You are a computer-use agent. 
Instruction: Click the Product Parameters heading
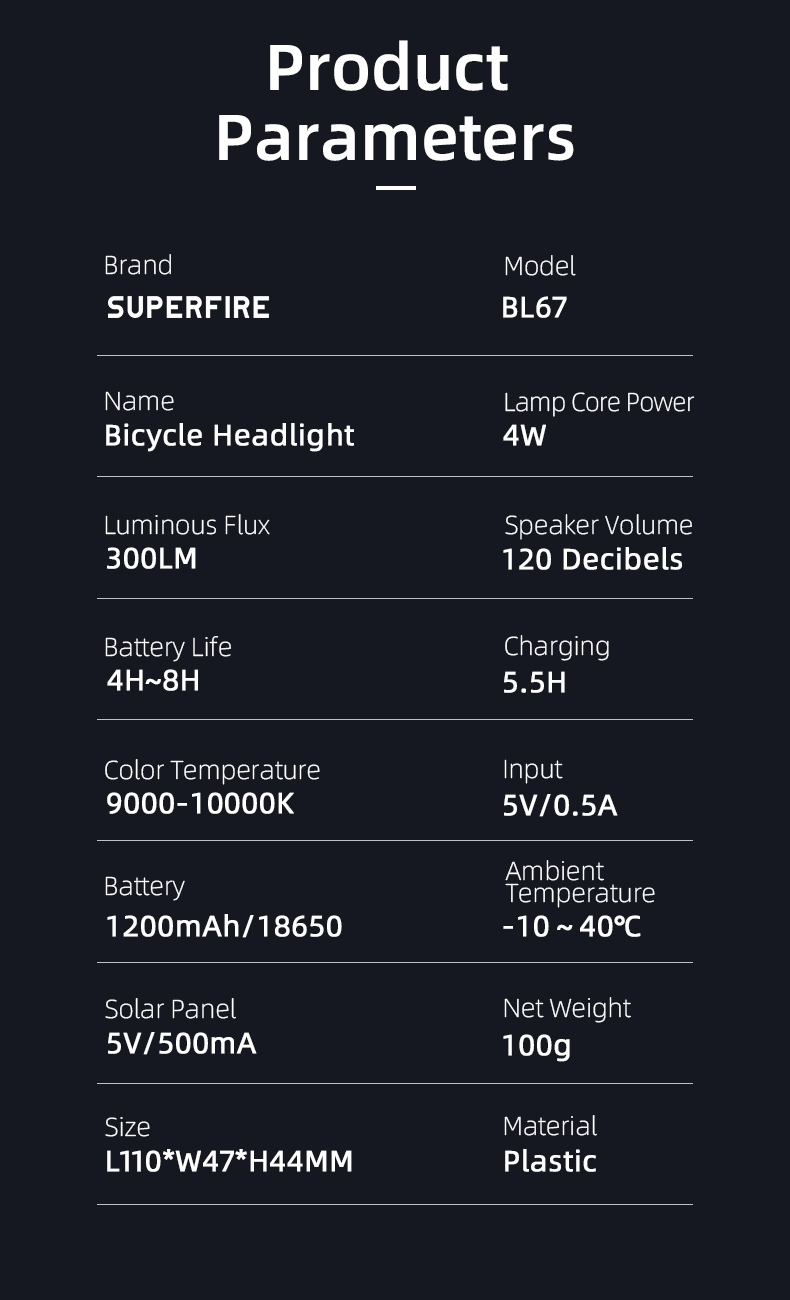(x=395, y=102)
